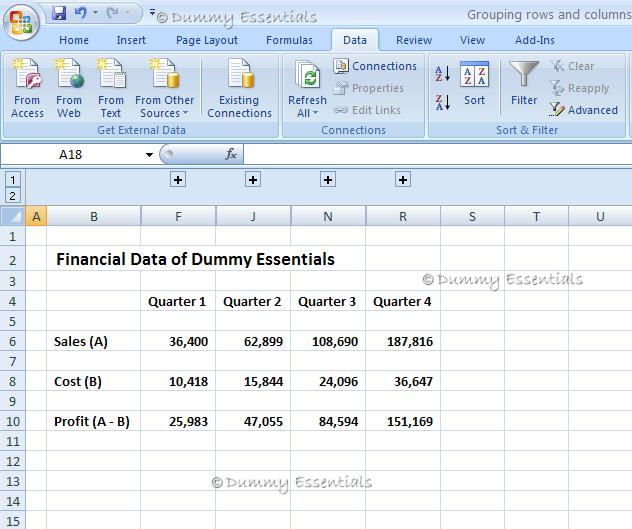The image size is (632, 529).
Task: Select column A header
Action: (36, 217)
